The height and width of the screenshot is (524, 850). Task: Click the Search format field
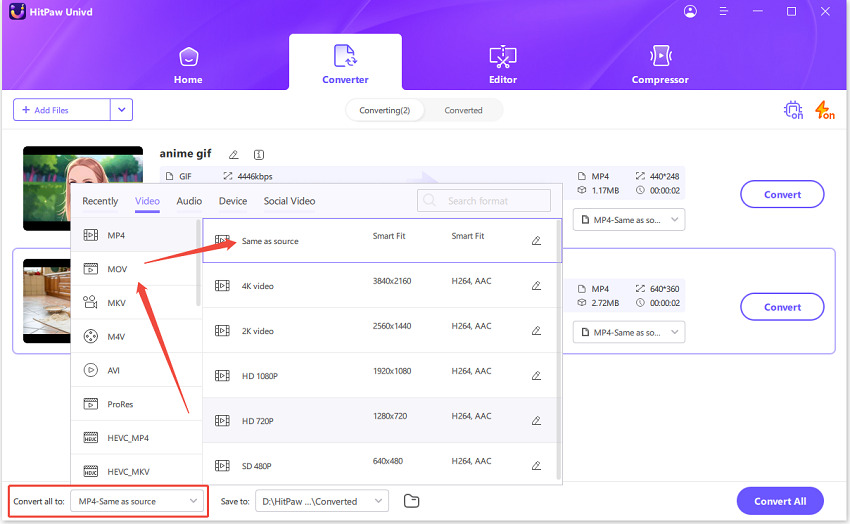484,201
